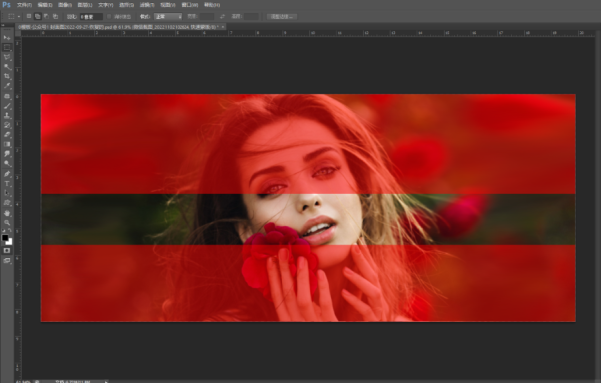
Task: Toggle the anti-alias (消除锯齿) checkbox
Action: coord(109,17)
